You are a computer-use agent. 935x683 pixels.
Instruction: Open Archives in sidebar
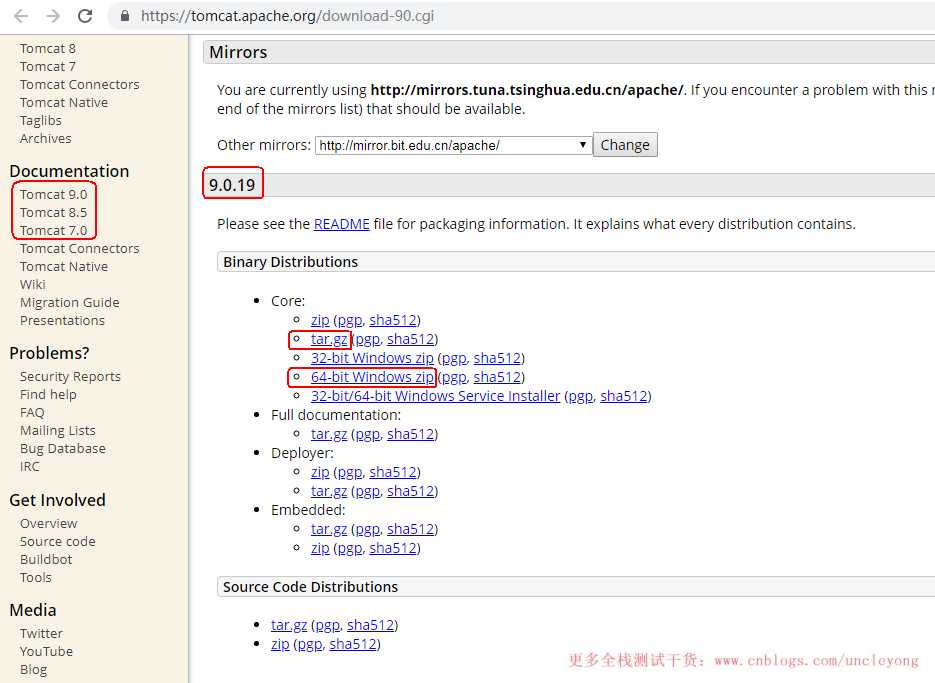[45, 138]
